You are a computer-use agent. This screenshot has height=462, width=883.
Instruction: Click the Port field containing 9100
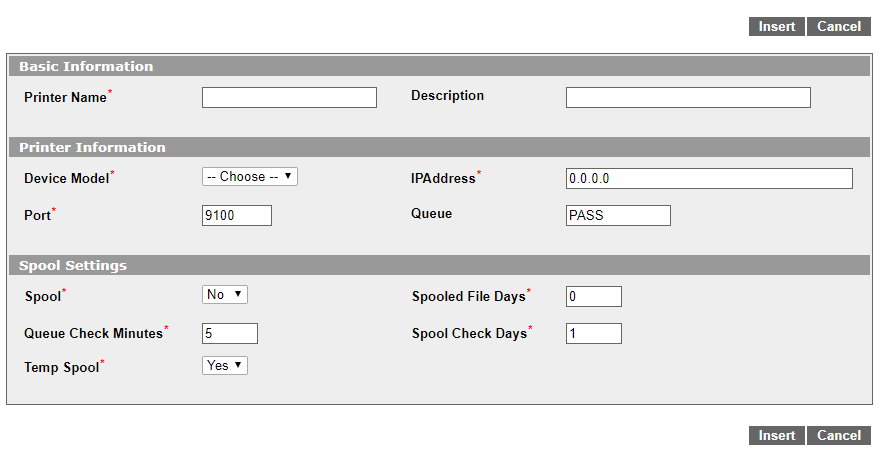(237, 215)
